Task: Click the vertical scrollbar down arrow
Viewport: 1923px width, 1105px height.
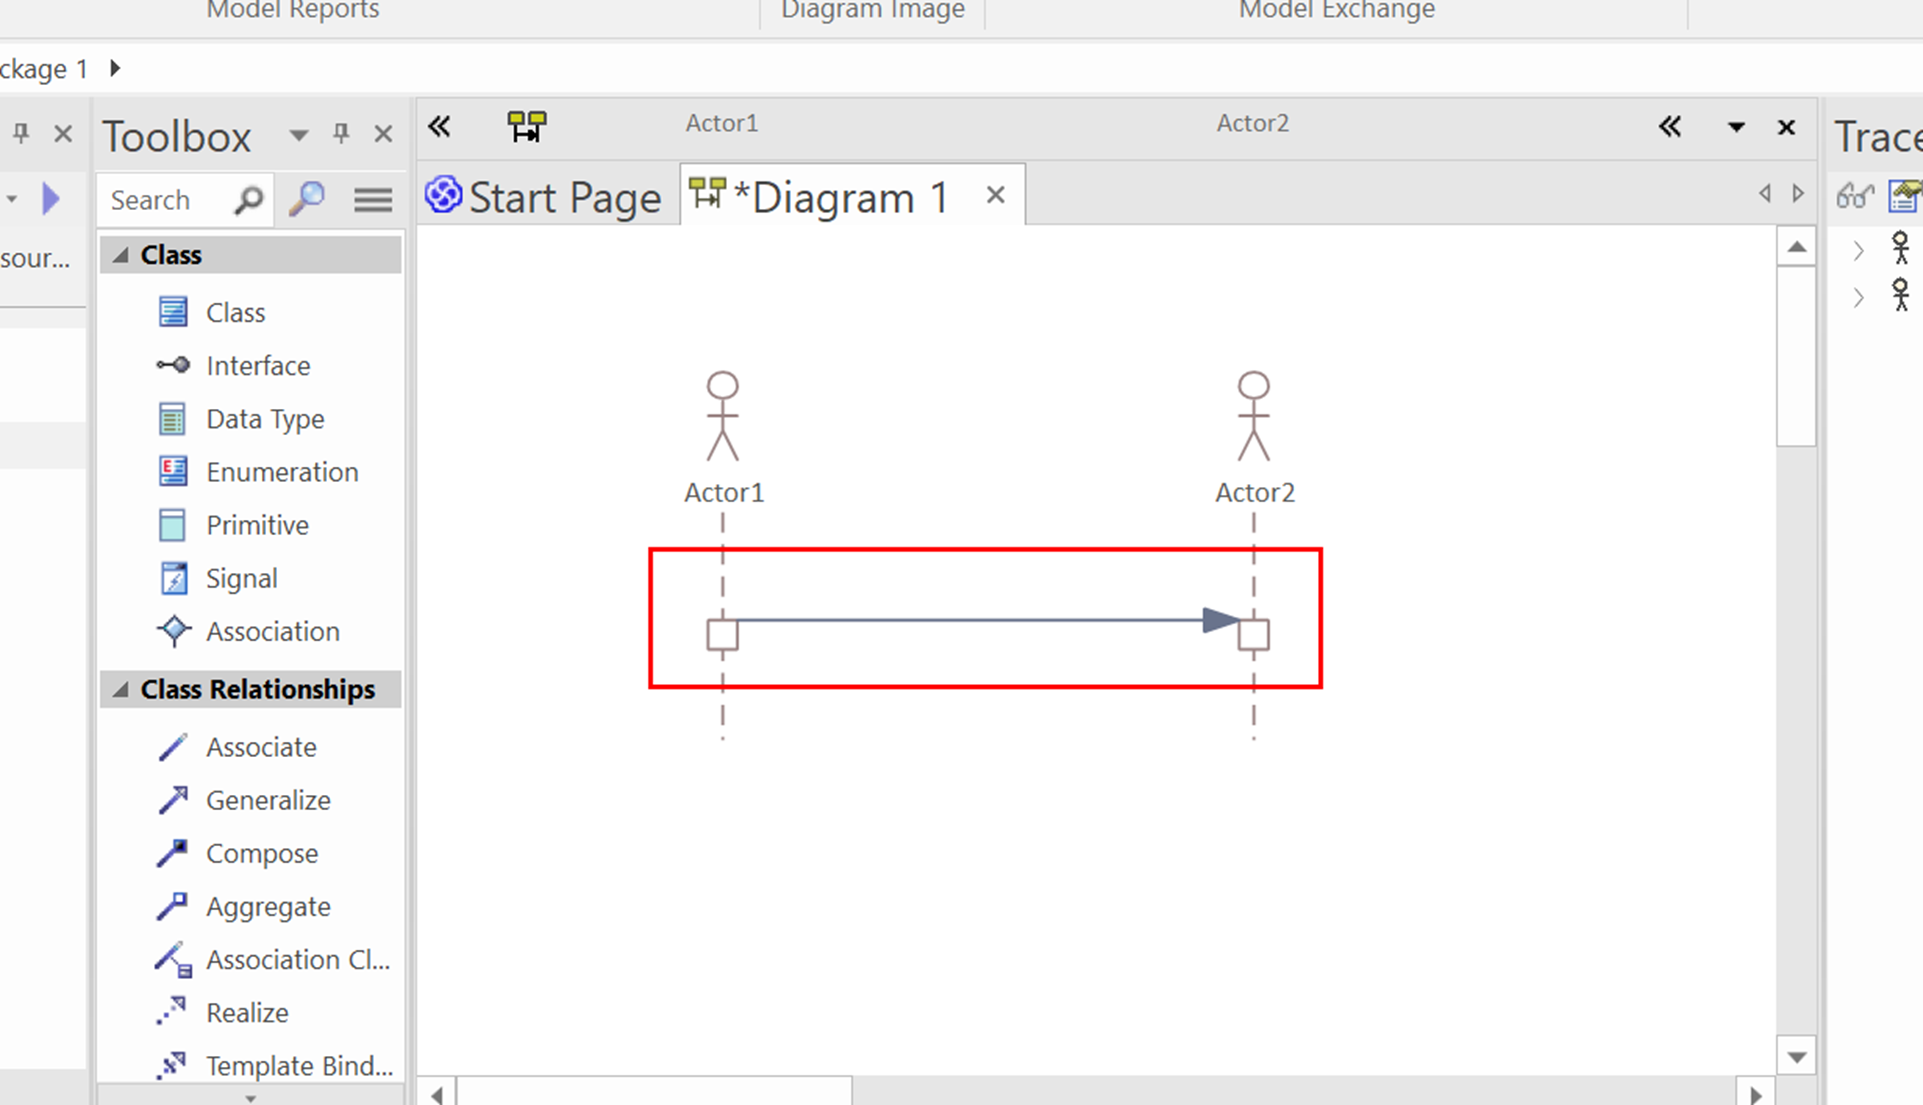Action: click(1796, 1057)
